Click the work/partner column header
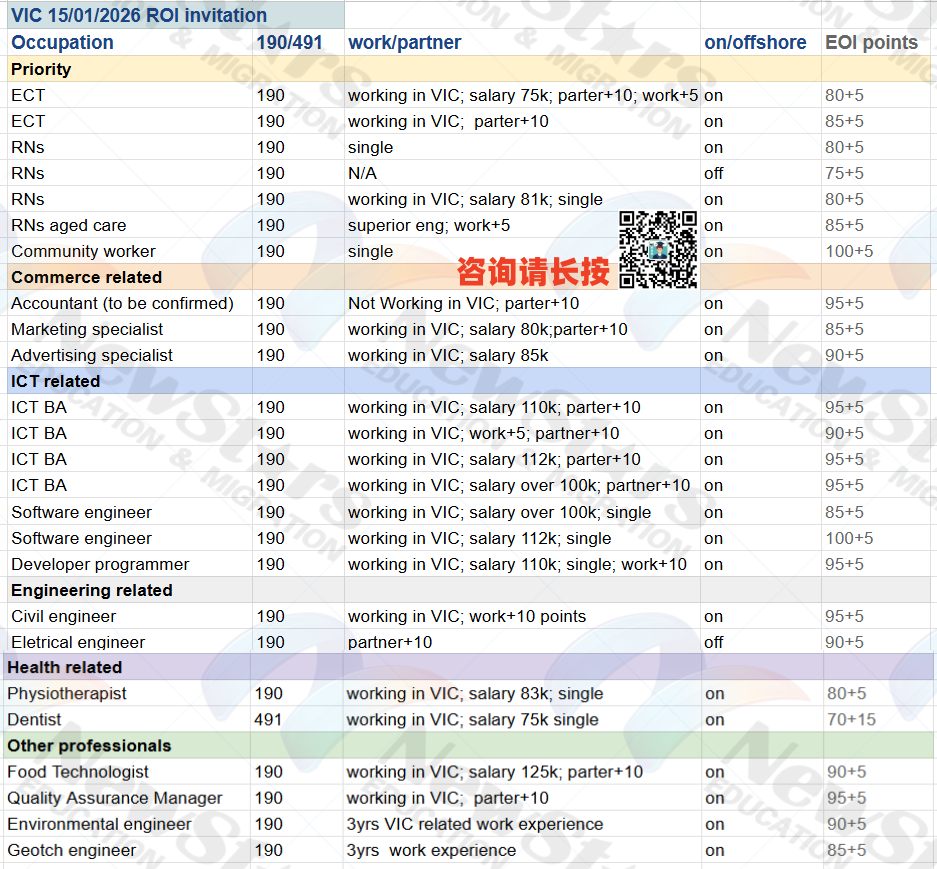The height and width of the screenshot is (869, 937). (x=405, y=42)
